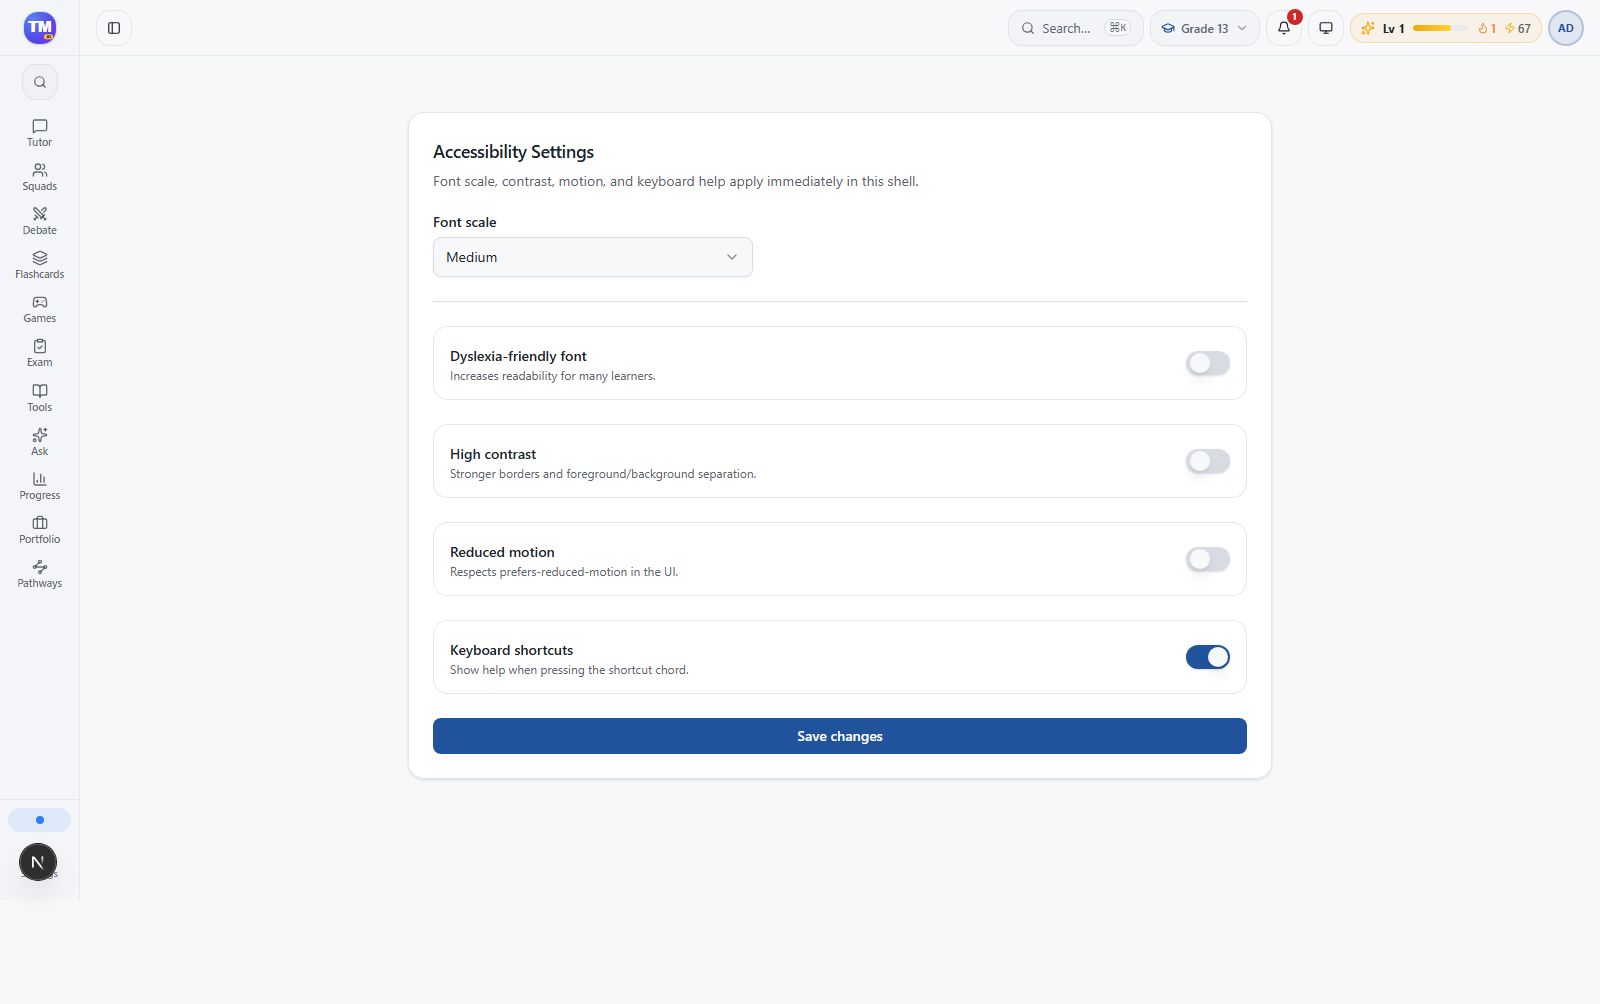Go to the Exam page
Viewport: 1600px width, 1004px height.
click(x=40, y=353)
